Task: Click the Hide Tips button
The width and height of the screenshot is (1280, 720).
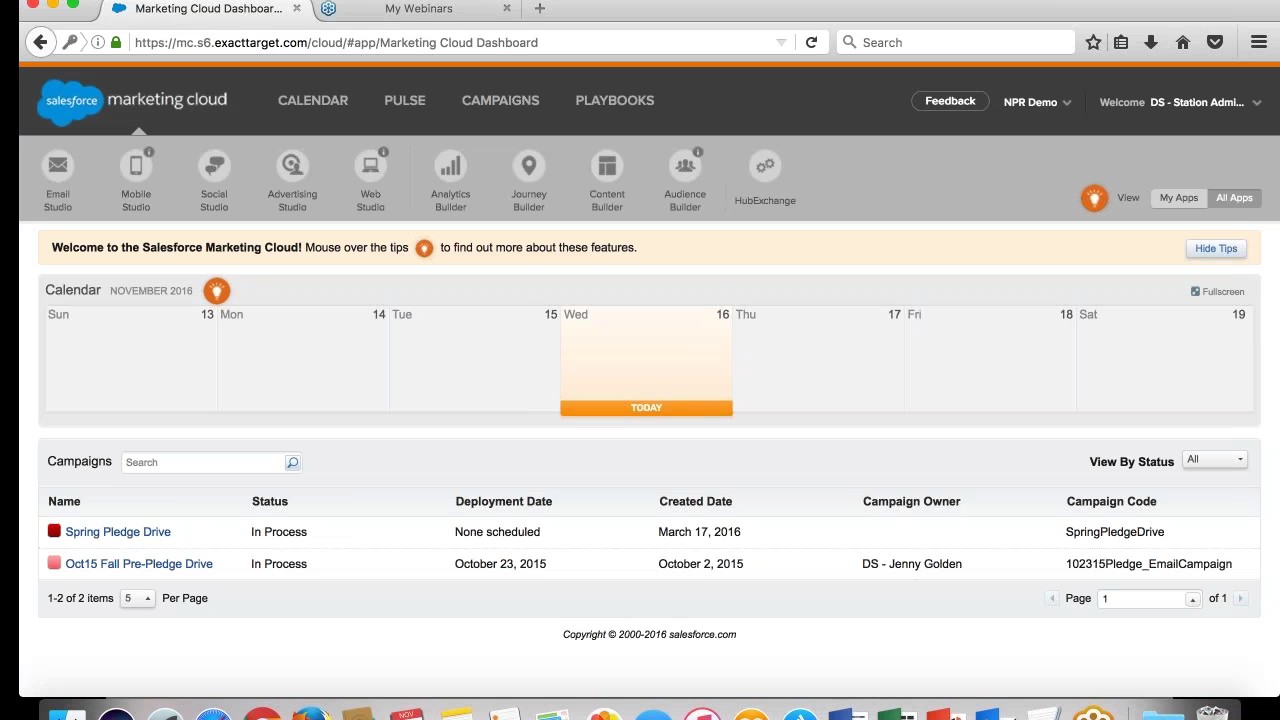Action: [1216, 248]
